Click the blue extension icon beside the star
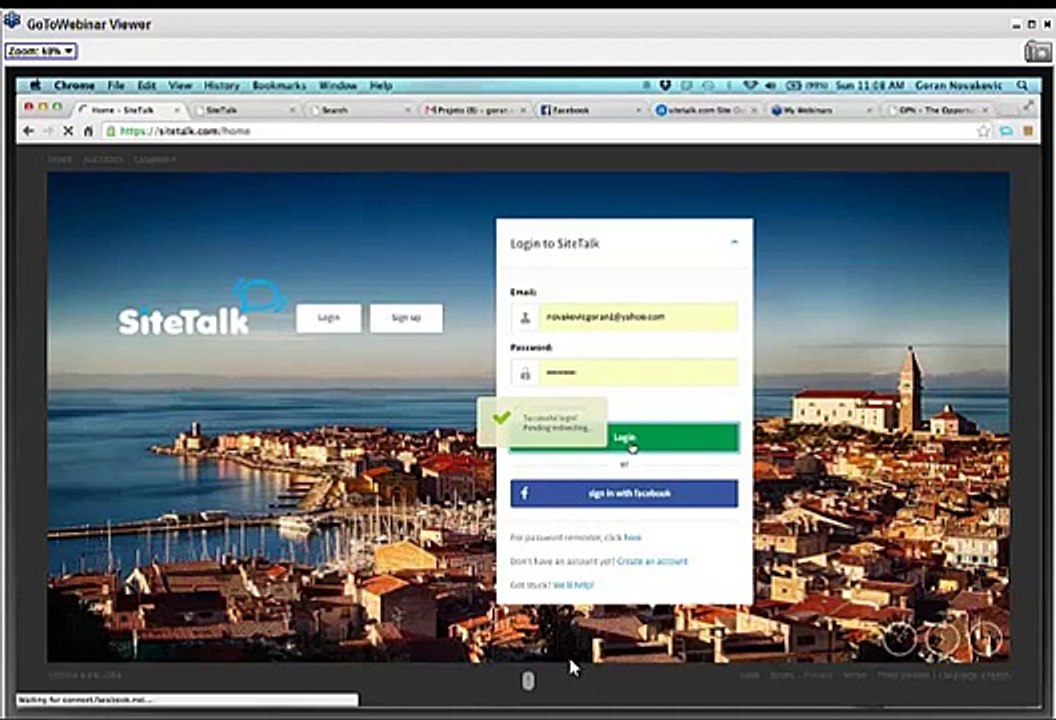 point(1006,131)
